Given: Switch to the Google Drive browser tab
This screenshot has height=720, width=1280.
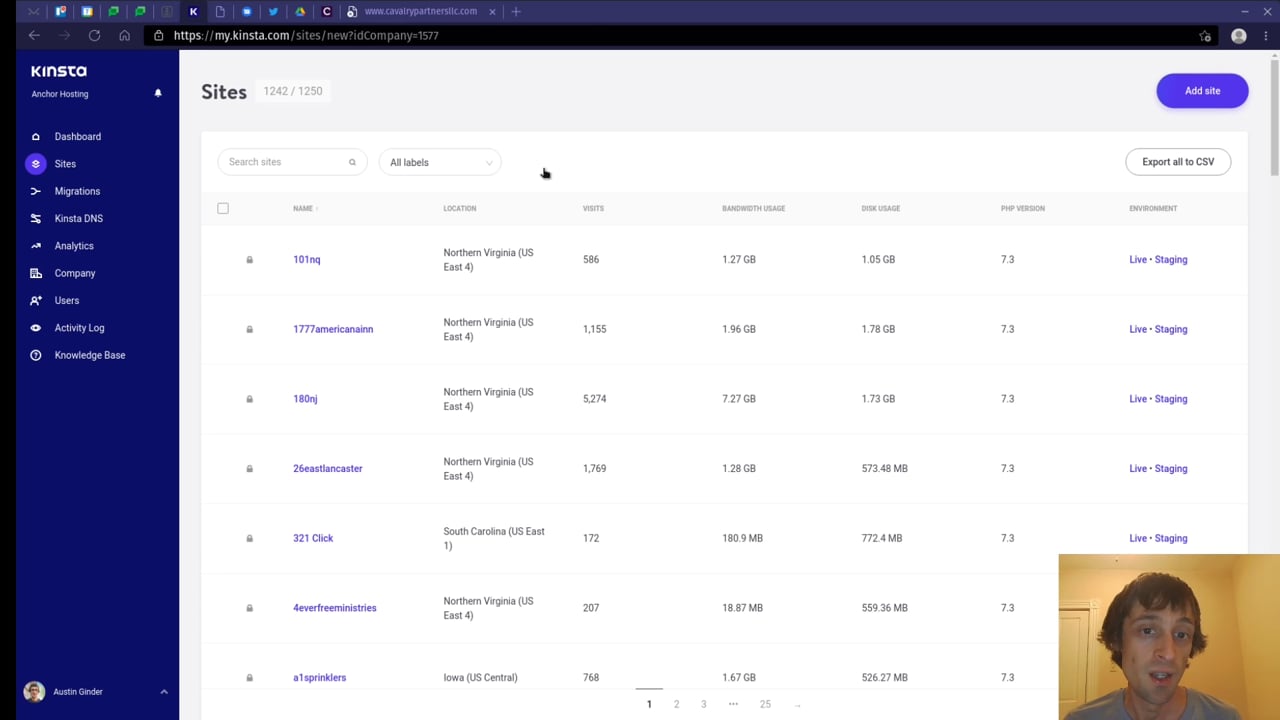Looking at the screenshot, I should click(x=300, y=12).
